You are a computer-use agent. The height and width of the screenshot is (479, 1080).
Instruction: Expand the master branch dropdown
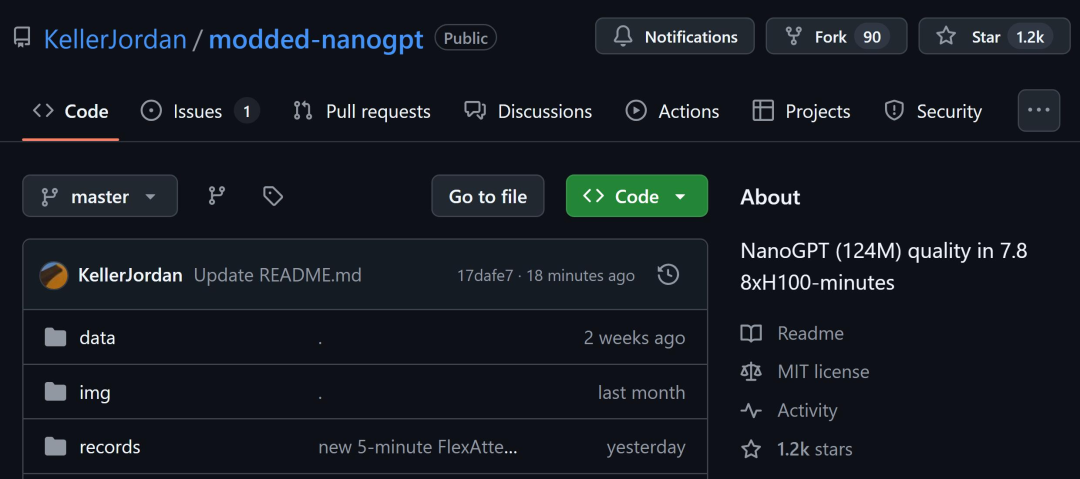click(x=100, y=196)
